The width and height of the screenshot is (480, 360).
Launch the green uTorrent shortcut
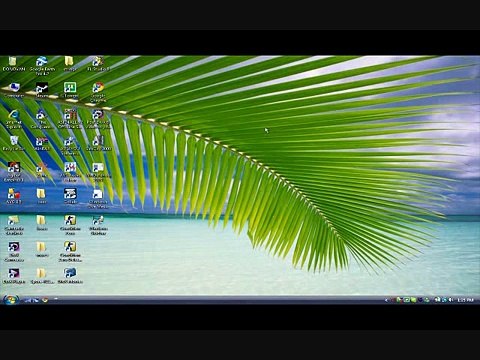tap(70, 90)
